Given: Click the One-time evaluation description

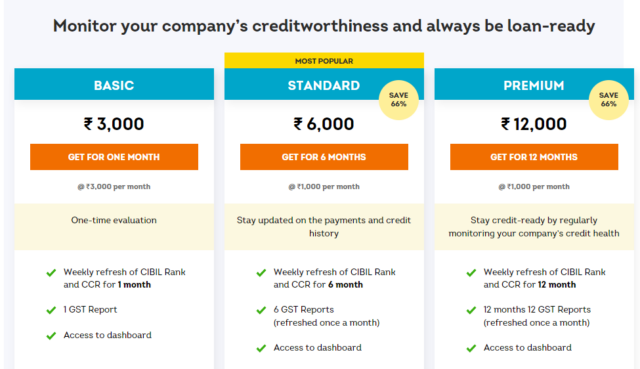Looking at the screenshot, I should coord(114,220).
